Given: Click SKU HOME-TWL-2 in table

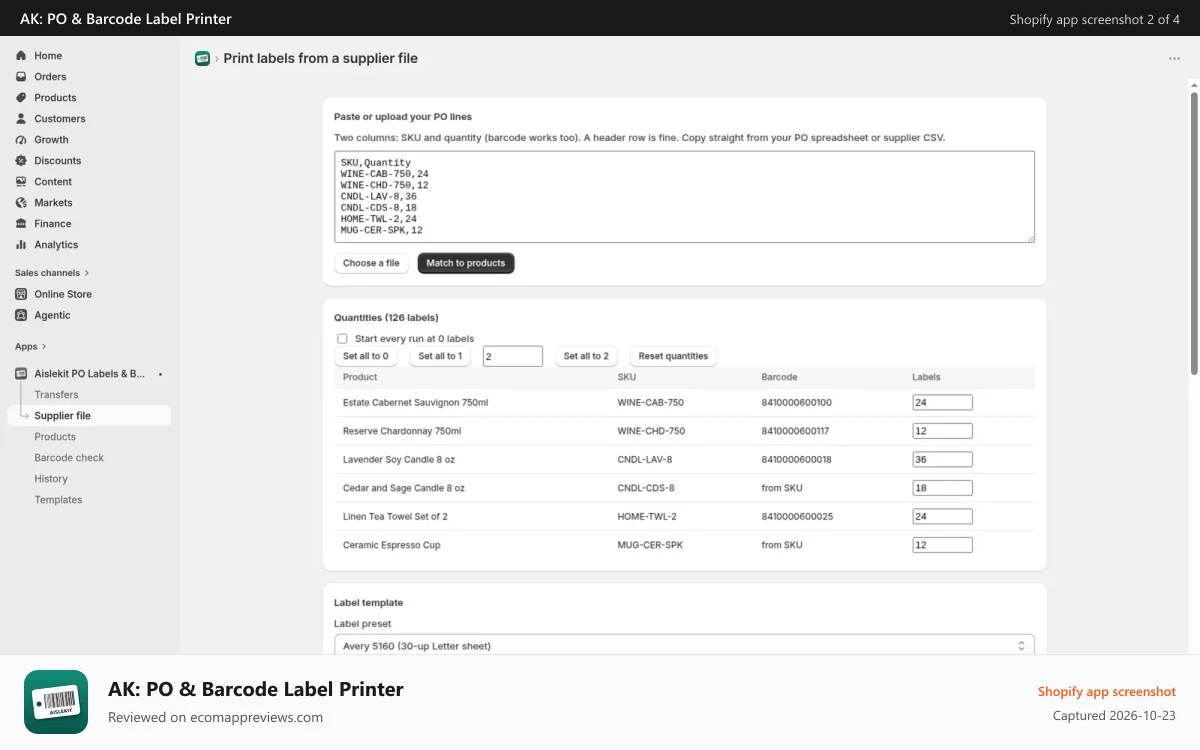Looking at the screenshot, I should click(647, 517).
